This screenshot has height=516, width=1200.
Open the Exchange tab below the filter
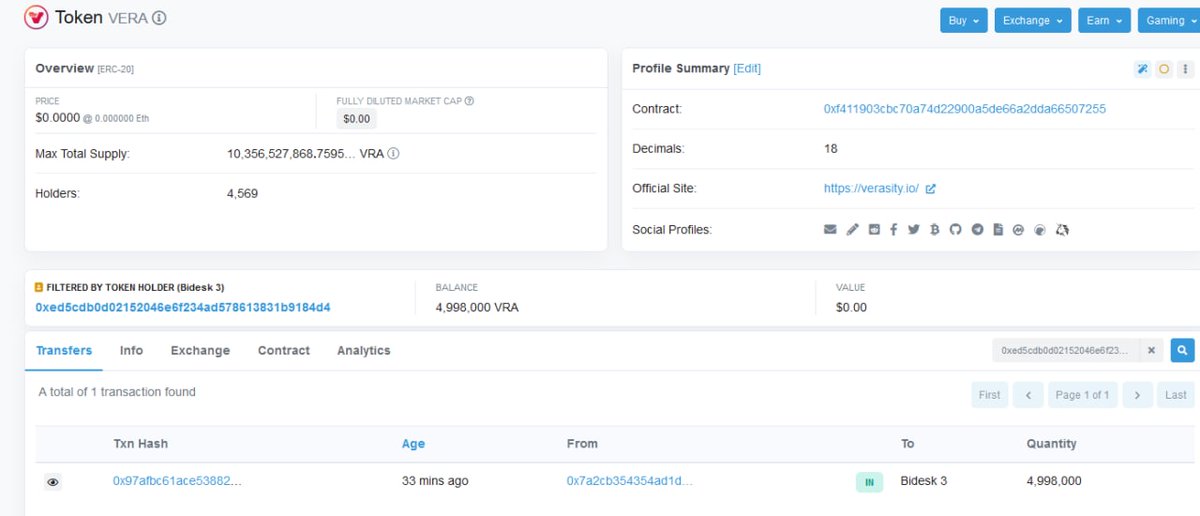pyautogui.click(x=200, y=351)
